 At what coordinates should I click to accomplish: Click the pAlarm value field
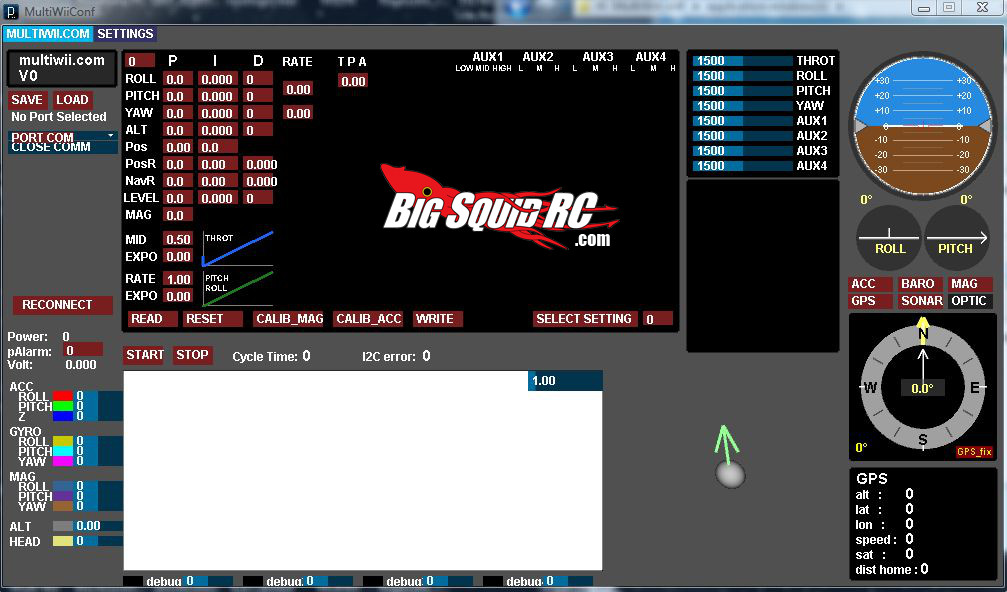tap(83, 350)
